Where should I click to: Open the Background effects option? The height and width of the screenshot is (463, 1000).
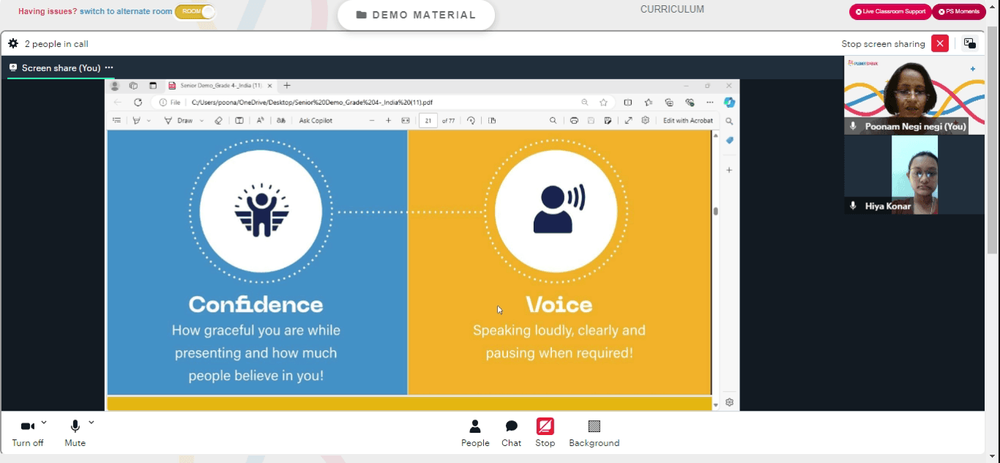tap(594, 433)
